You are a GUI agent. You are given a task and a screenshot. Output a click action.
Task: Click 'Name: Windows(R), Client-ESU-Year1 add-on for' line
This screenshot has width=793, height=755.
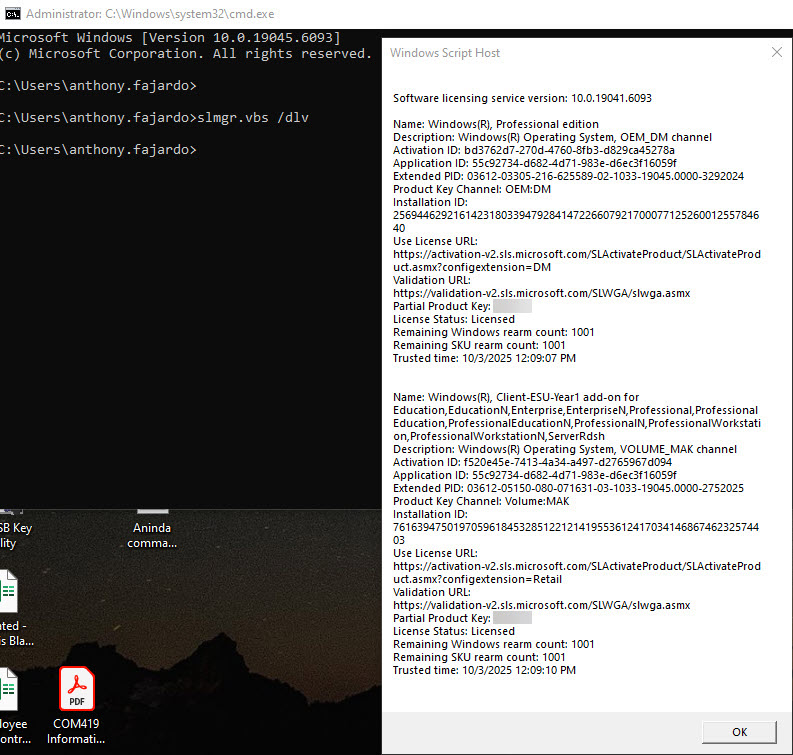pos(516,397)
